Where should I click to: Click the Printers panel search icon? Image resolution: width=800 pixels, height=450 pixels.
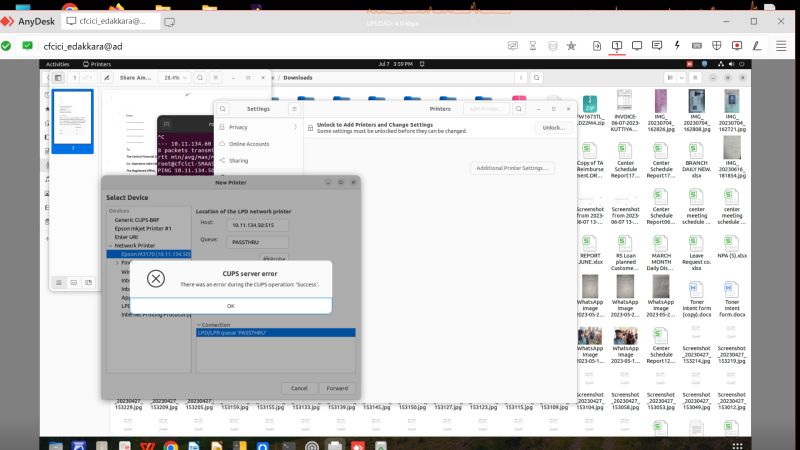click(518, 109)
